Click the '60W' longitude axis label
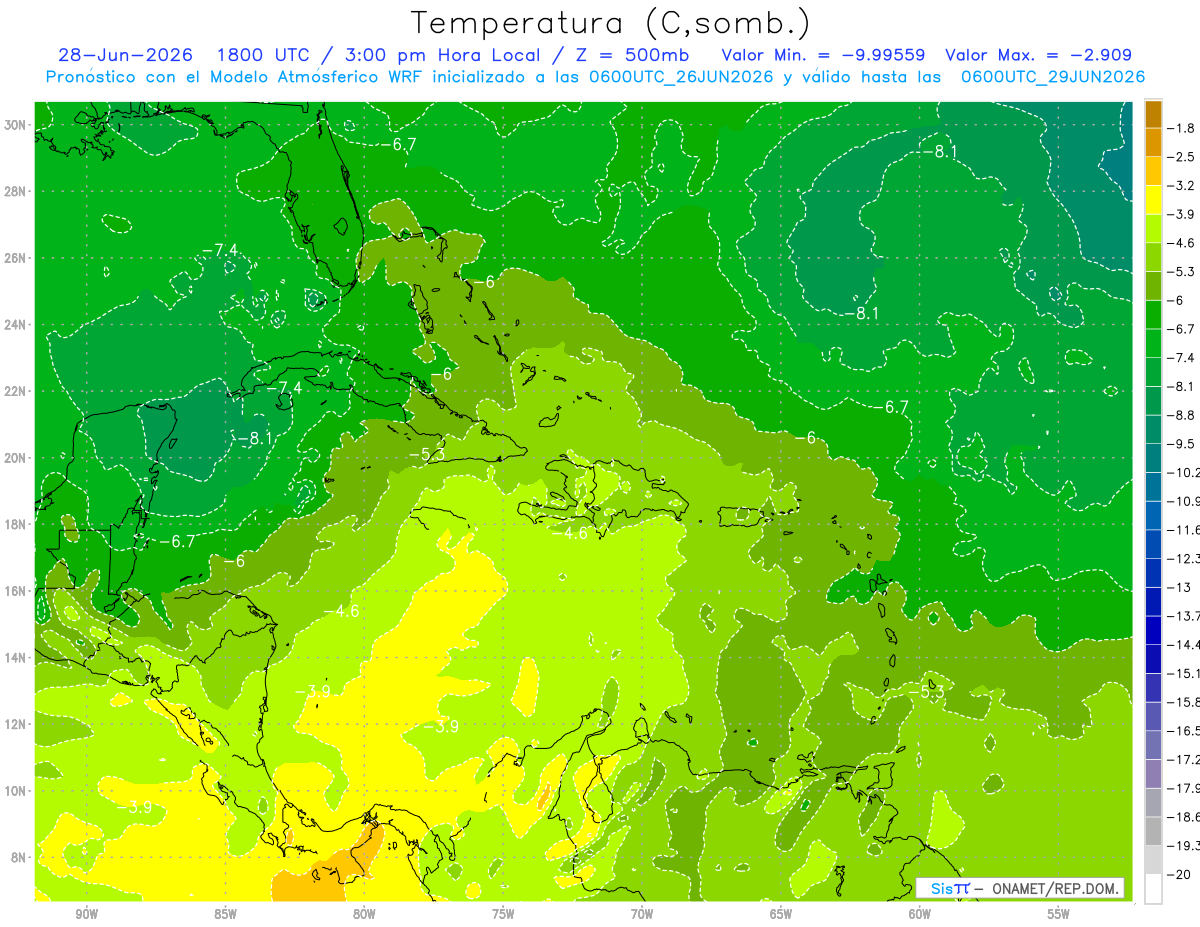1200x927 pixels. (x=920, y=914)
